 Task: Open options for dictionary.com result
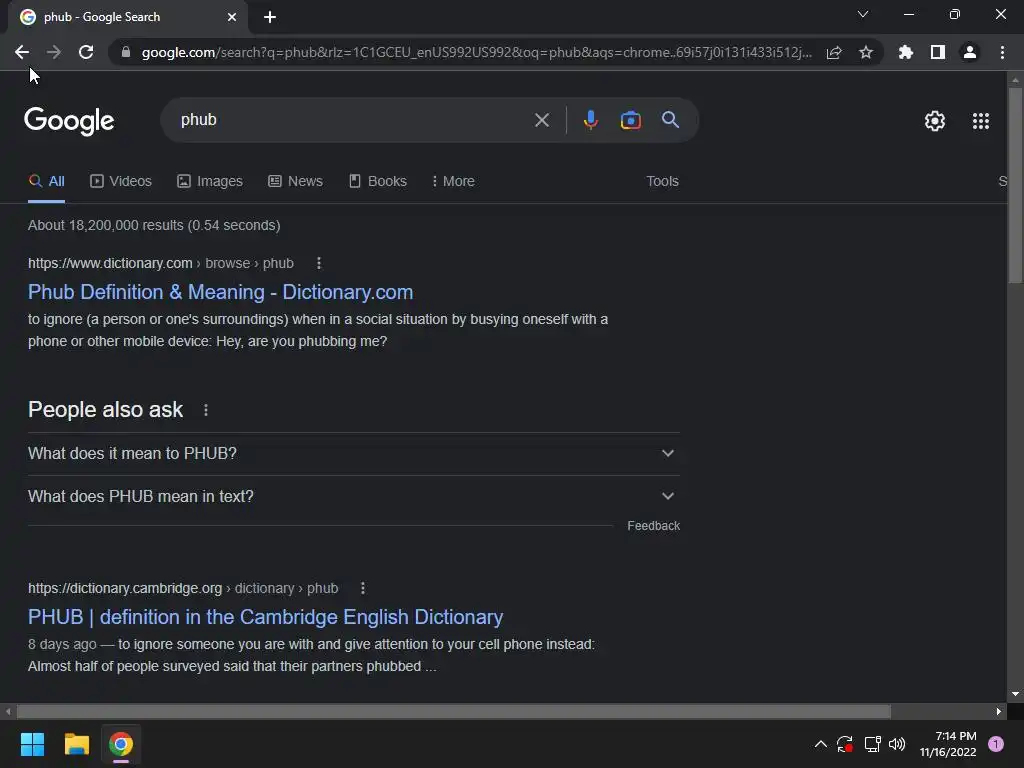(319, 263)
